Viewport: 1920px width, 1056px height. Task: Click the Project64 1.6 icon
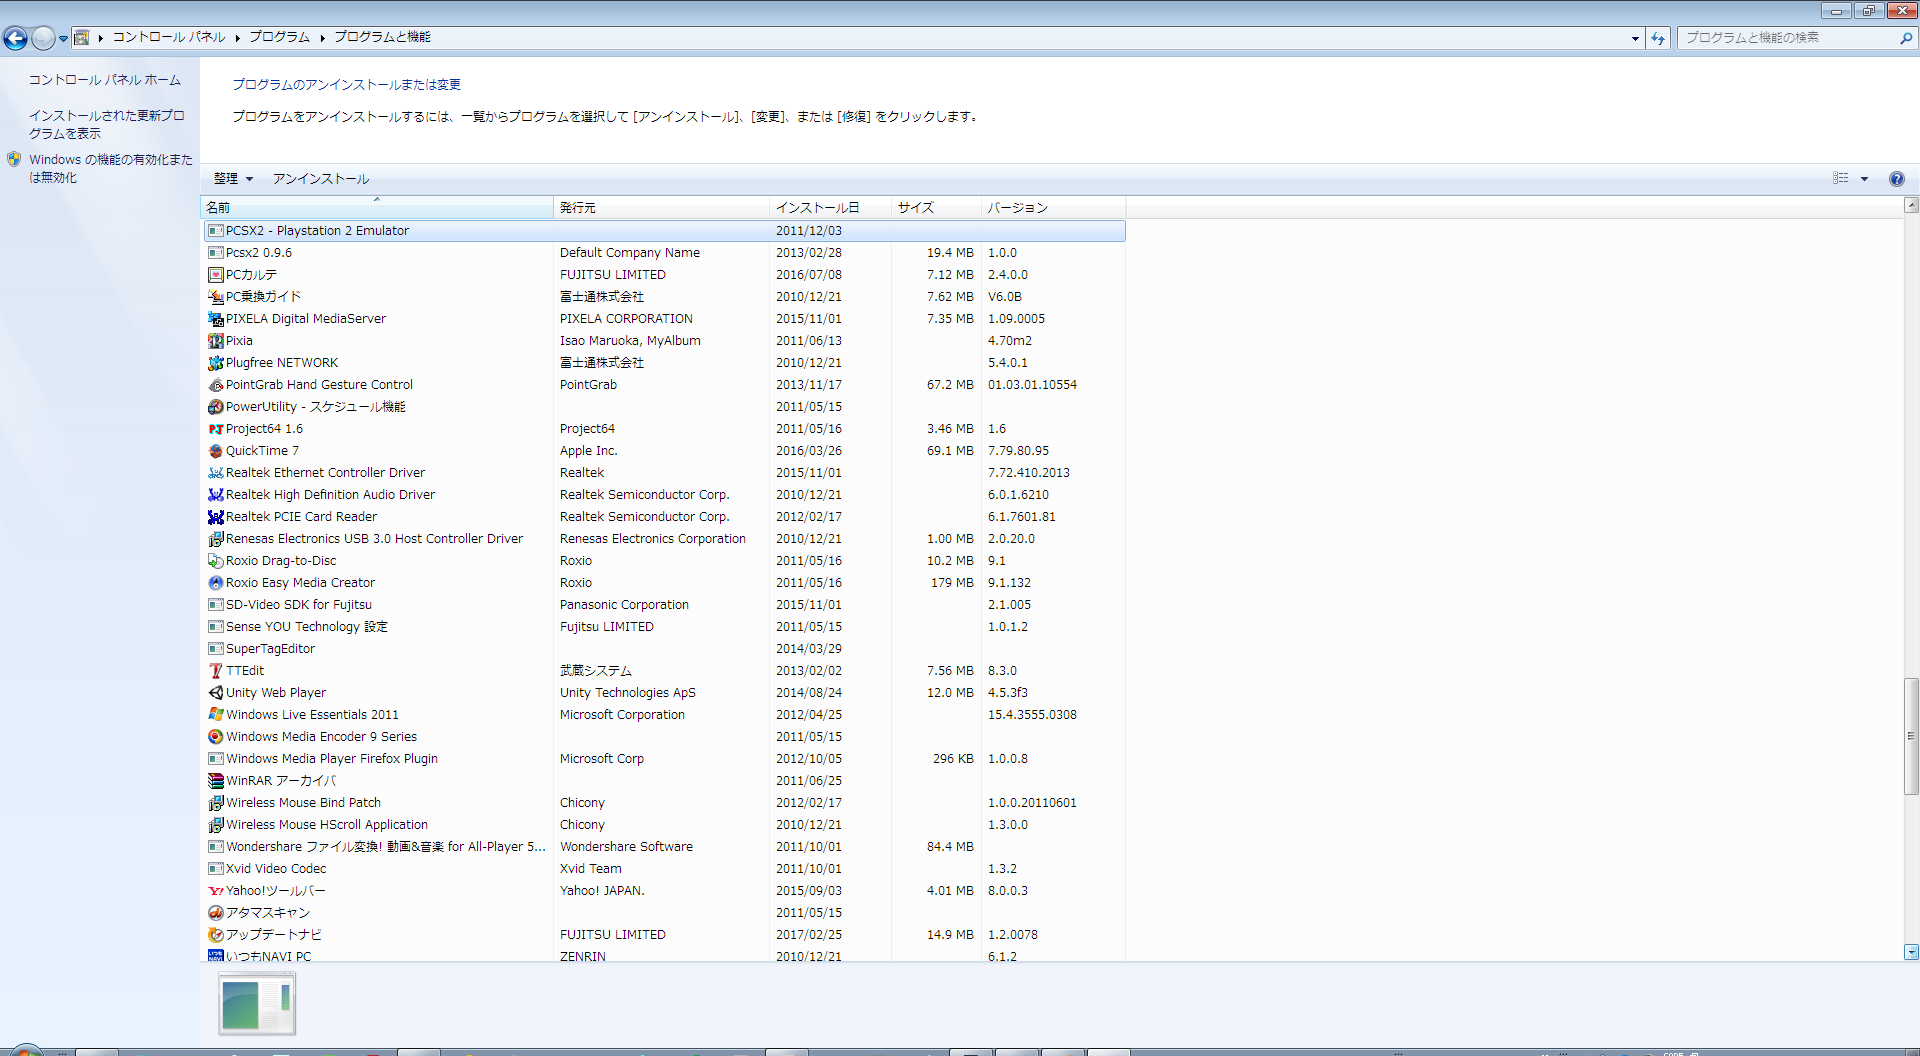(x=215, y=429)
